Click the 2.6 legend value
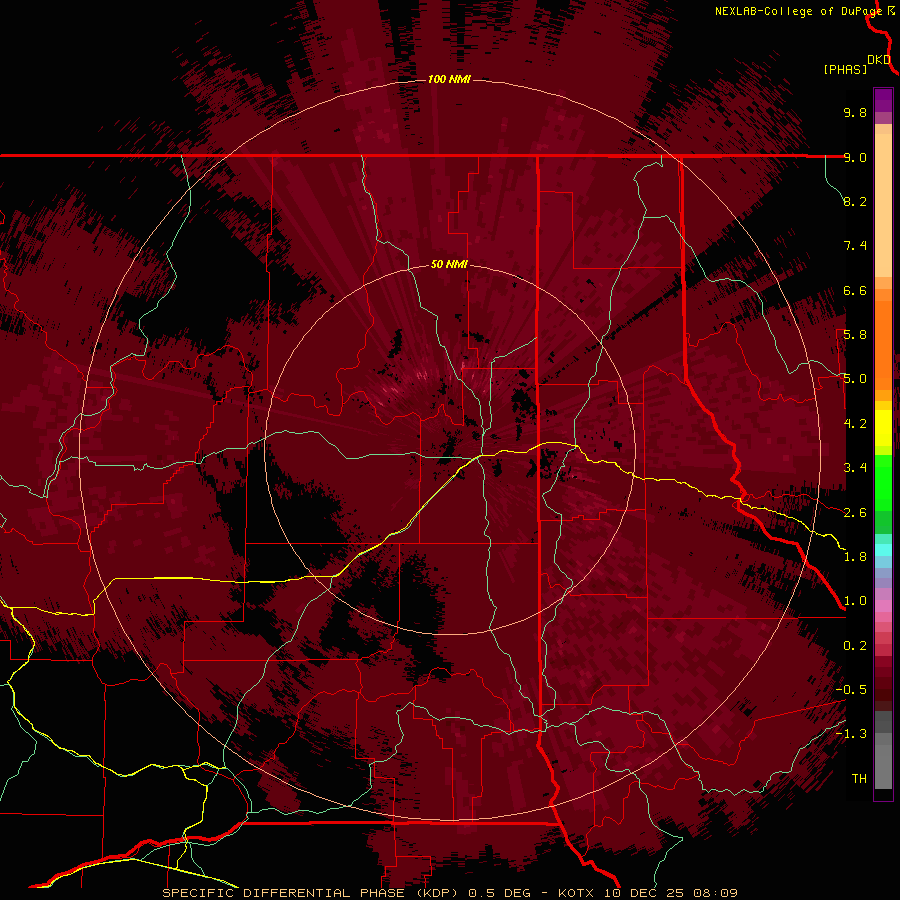The height and width of the screenshot is (900, 900). [855, 513]
